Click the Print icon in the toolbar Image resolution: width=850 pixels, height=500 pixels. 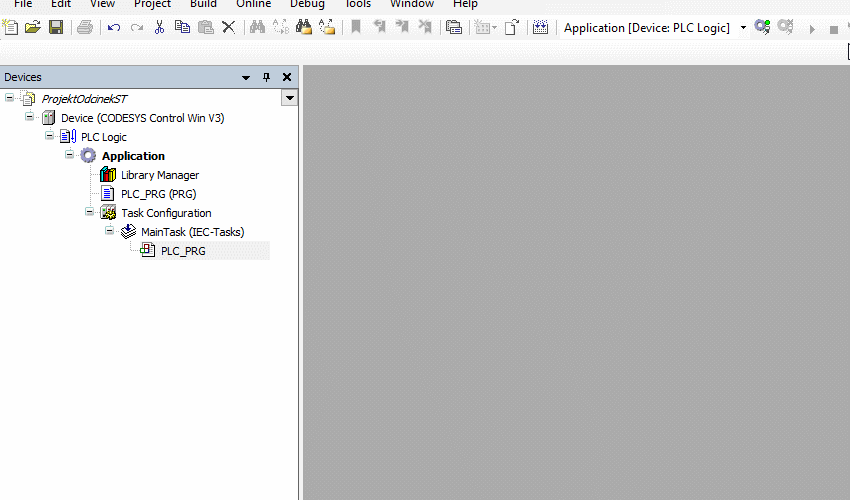(x=85, y=28)
